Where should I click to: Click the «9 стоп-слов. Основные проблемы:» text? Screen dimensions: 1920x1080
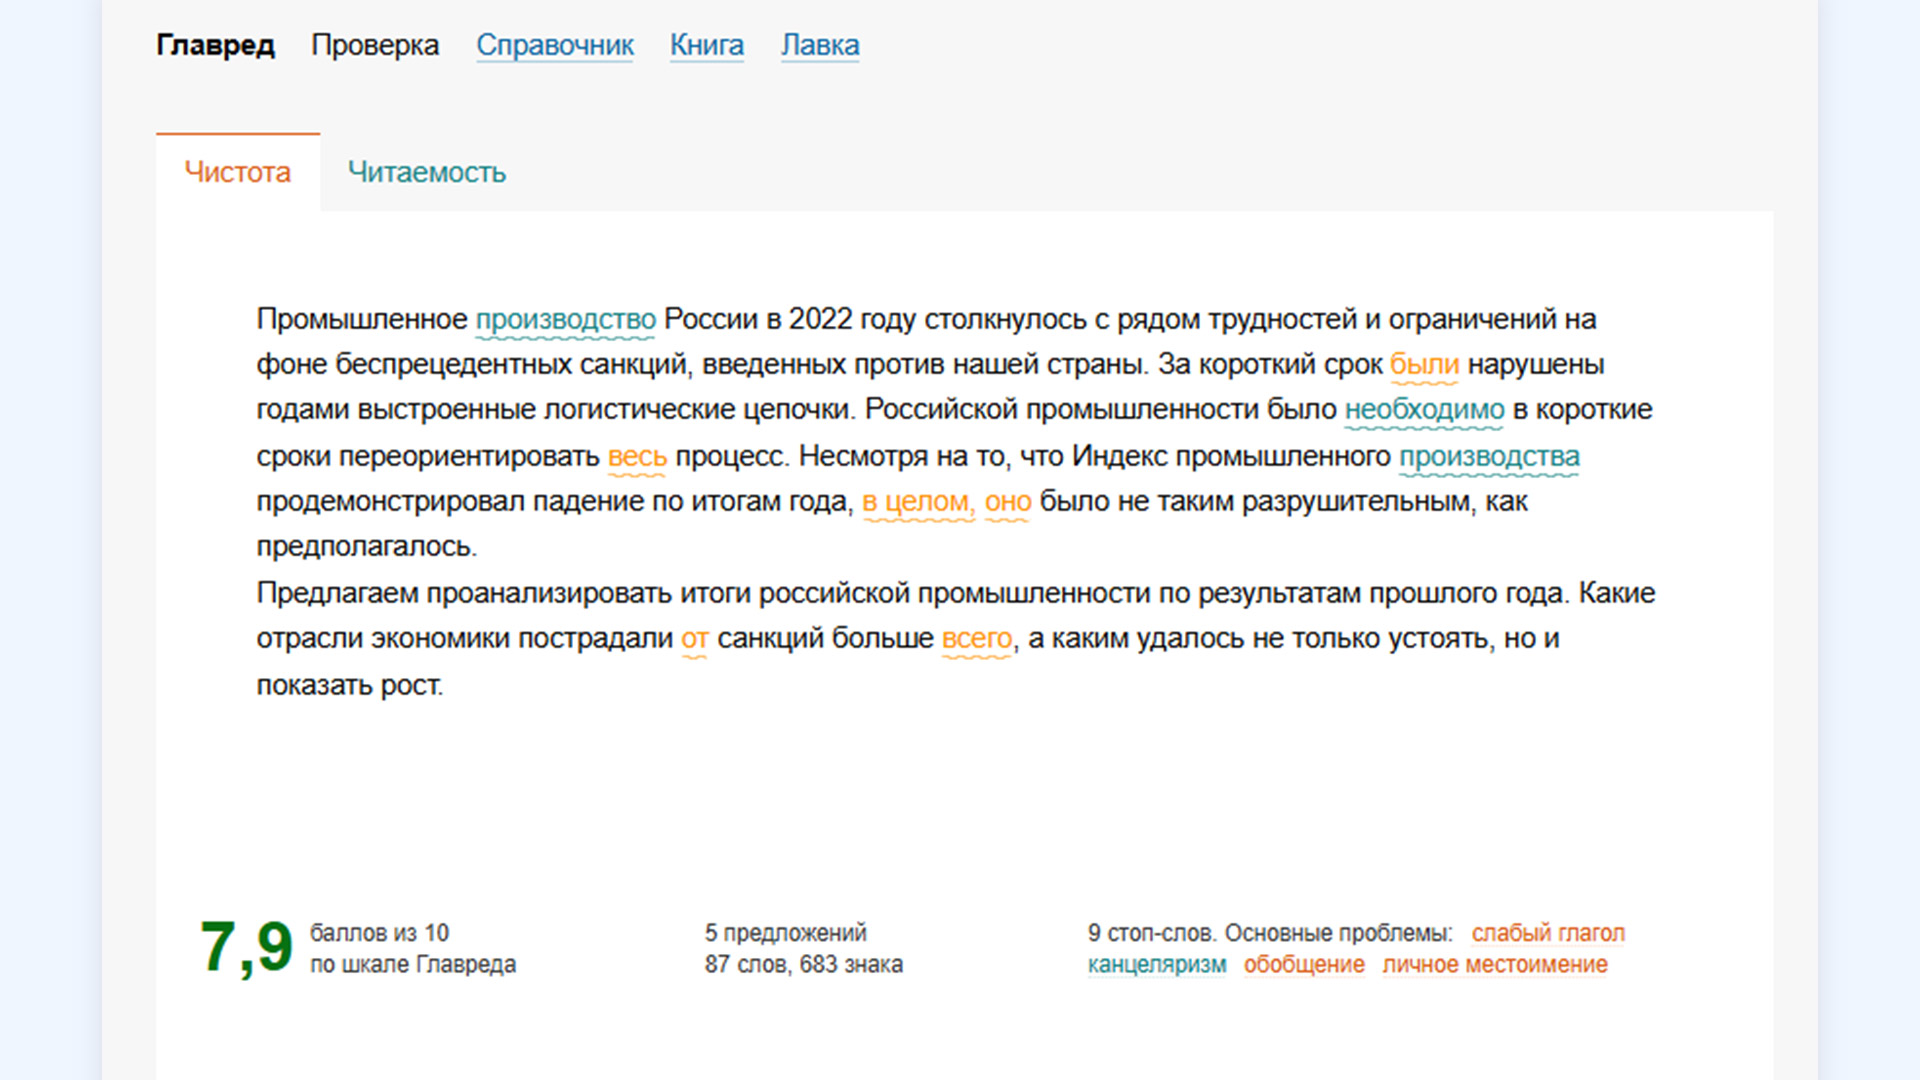point(1270,933)
